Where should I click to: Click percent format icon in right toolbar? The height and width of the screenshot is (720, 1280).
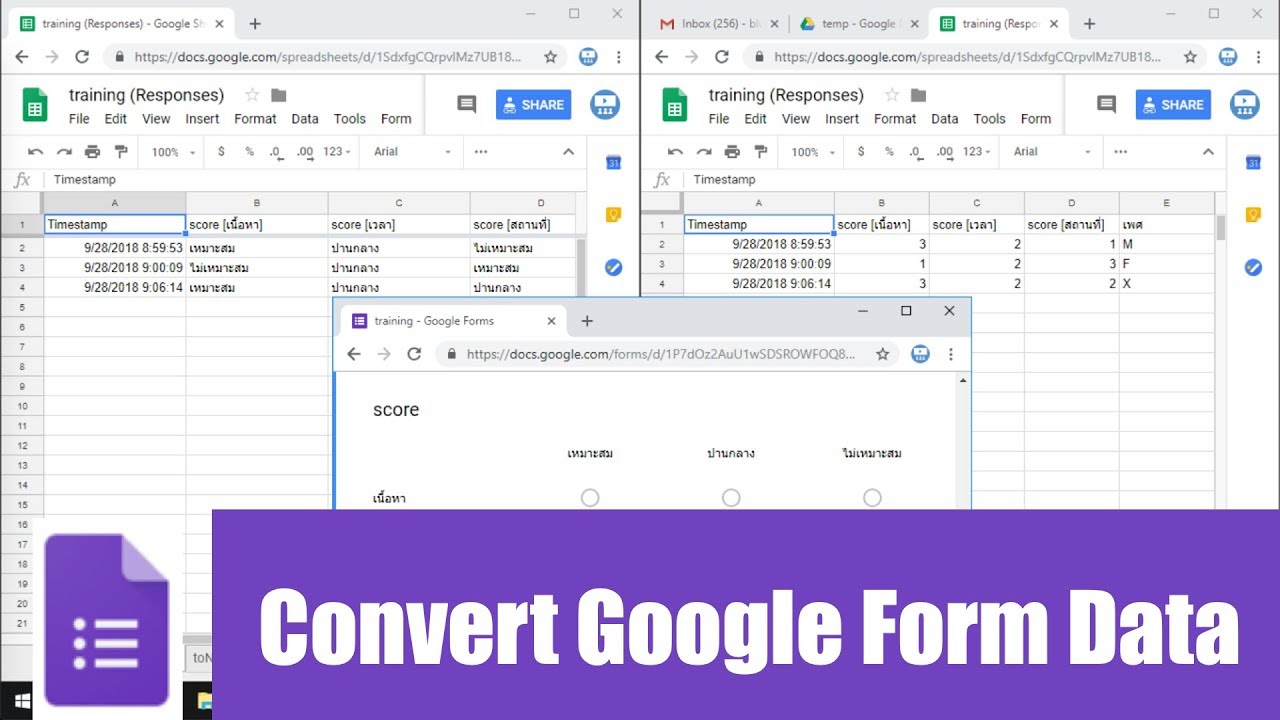(x=889, y=152)
